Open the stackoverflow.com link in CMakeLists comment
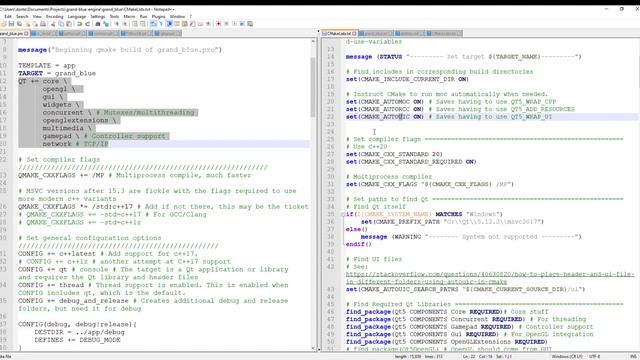640x360 pixels. 490,278
